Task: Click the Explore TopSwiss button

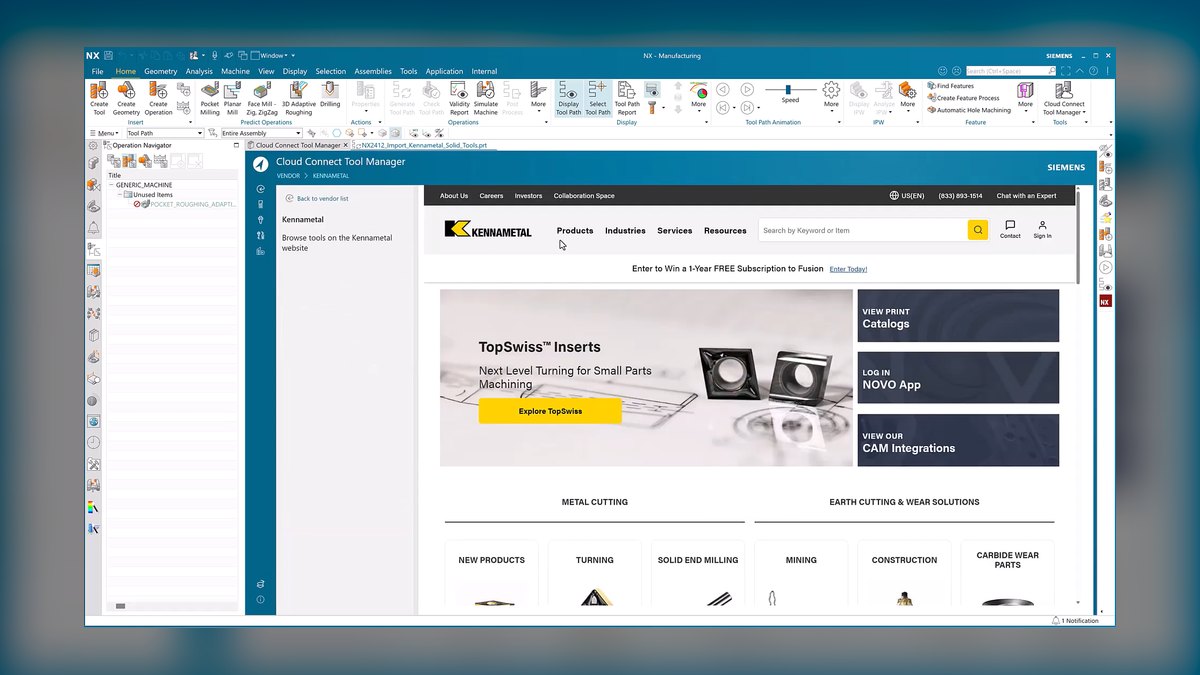Action: coord(550,411)
